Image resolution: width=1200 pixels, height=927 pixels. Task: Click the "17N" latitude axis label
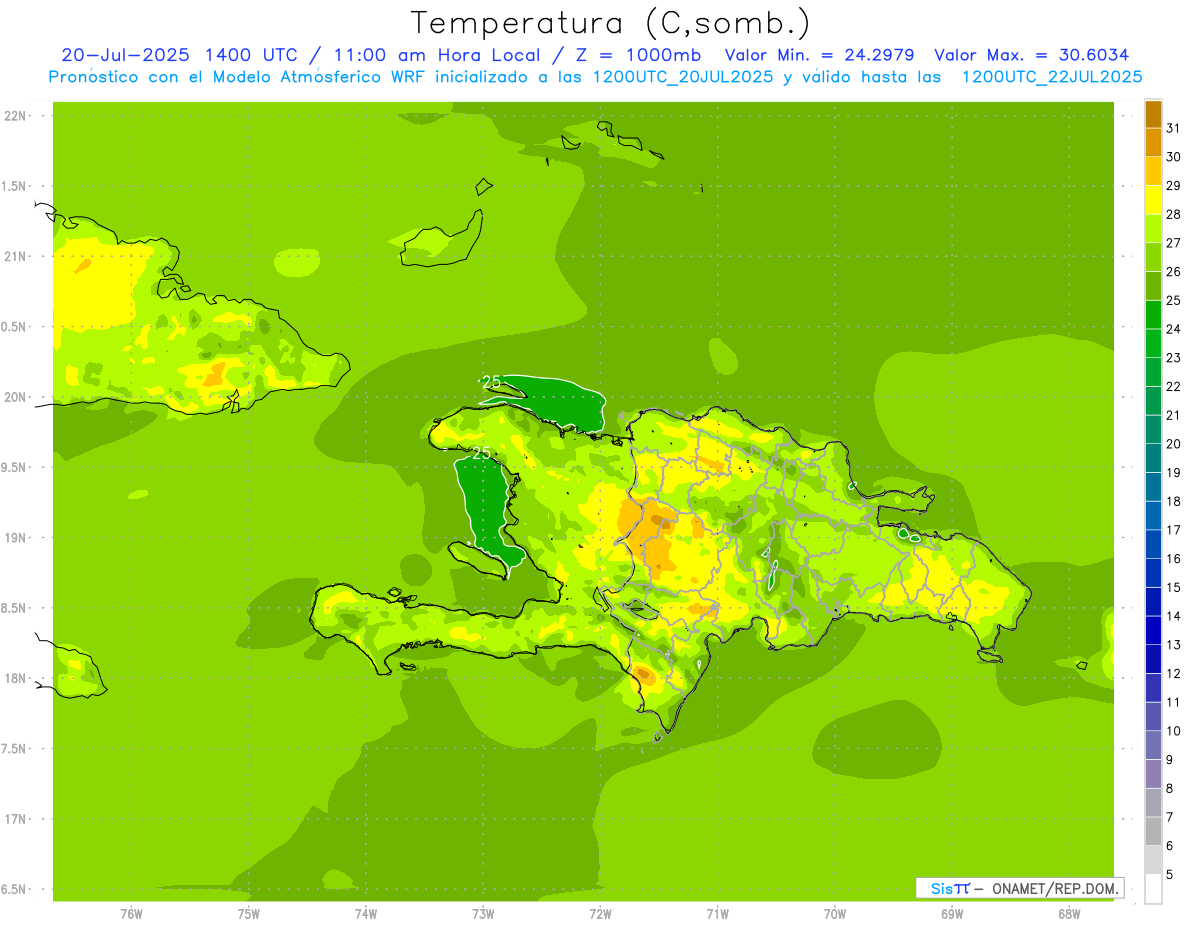(x=15, y=819)
